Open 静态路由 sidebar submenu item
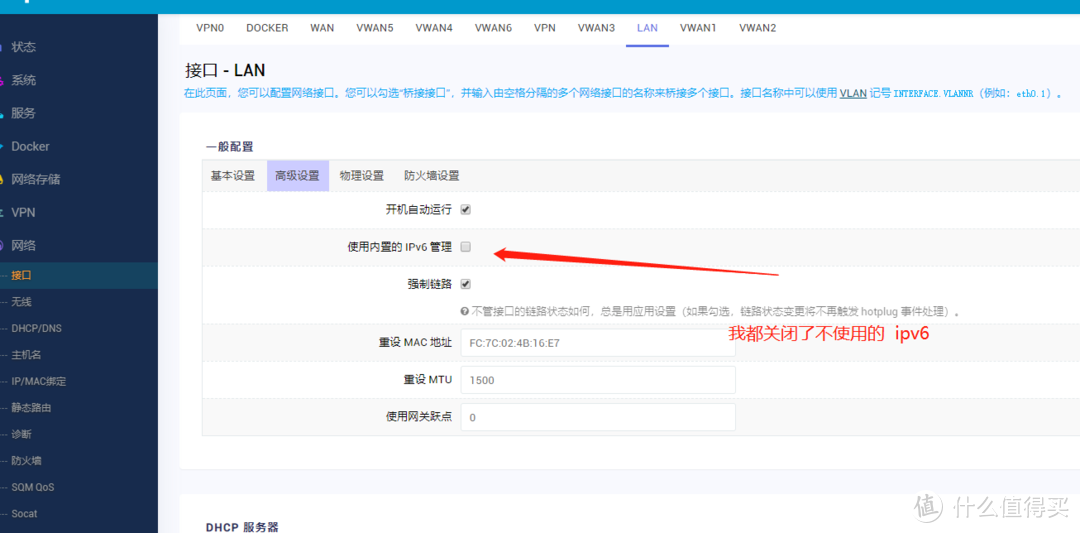Screen dimensions: 1080x533 pyautogui.click(x=32, y=408)
